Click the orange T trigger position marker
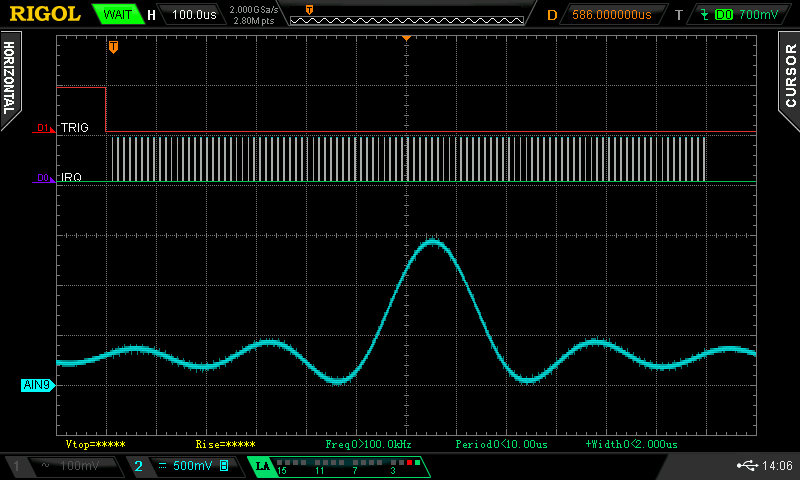The height and width of the screenshot is (480, 800). (113, 47)
